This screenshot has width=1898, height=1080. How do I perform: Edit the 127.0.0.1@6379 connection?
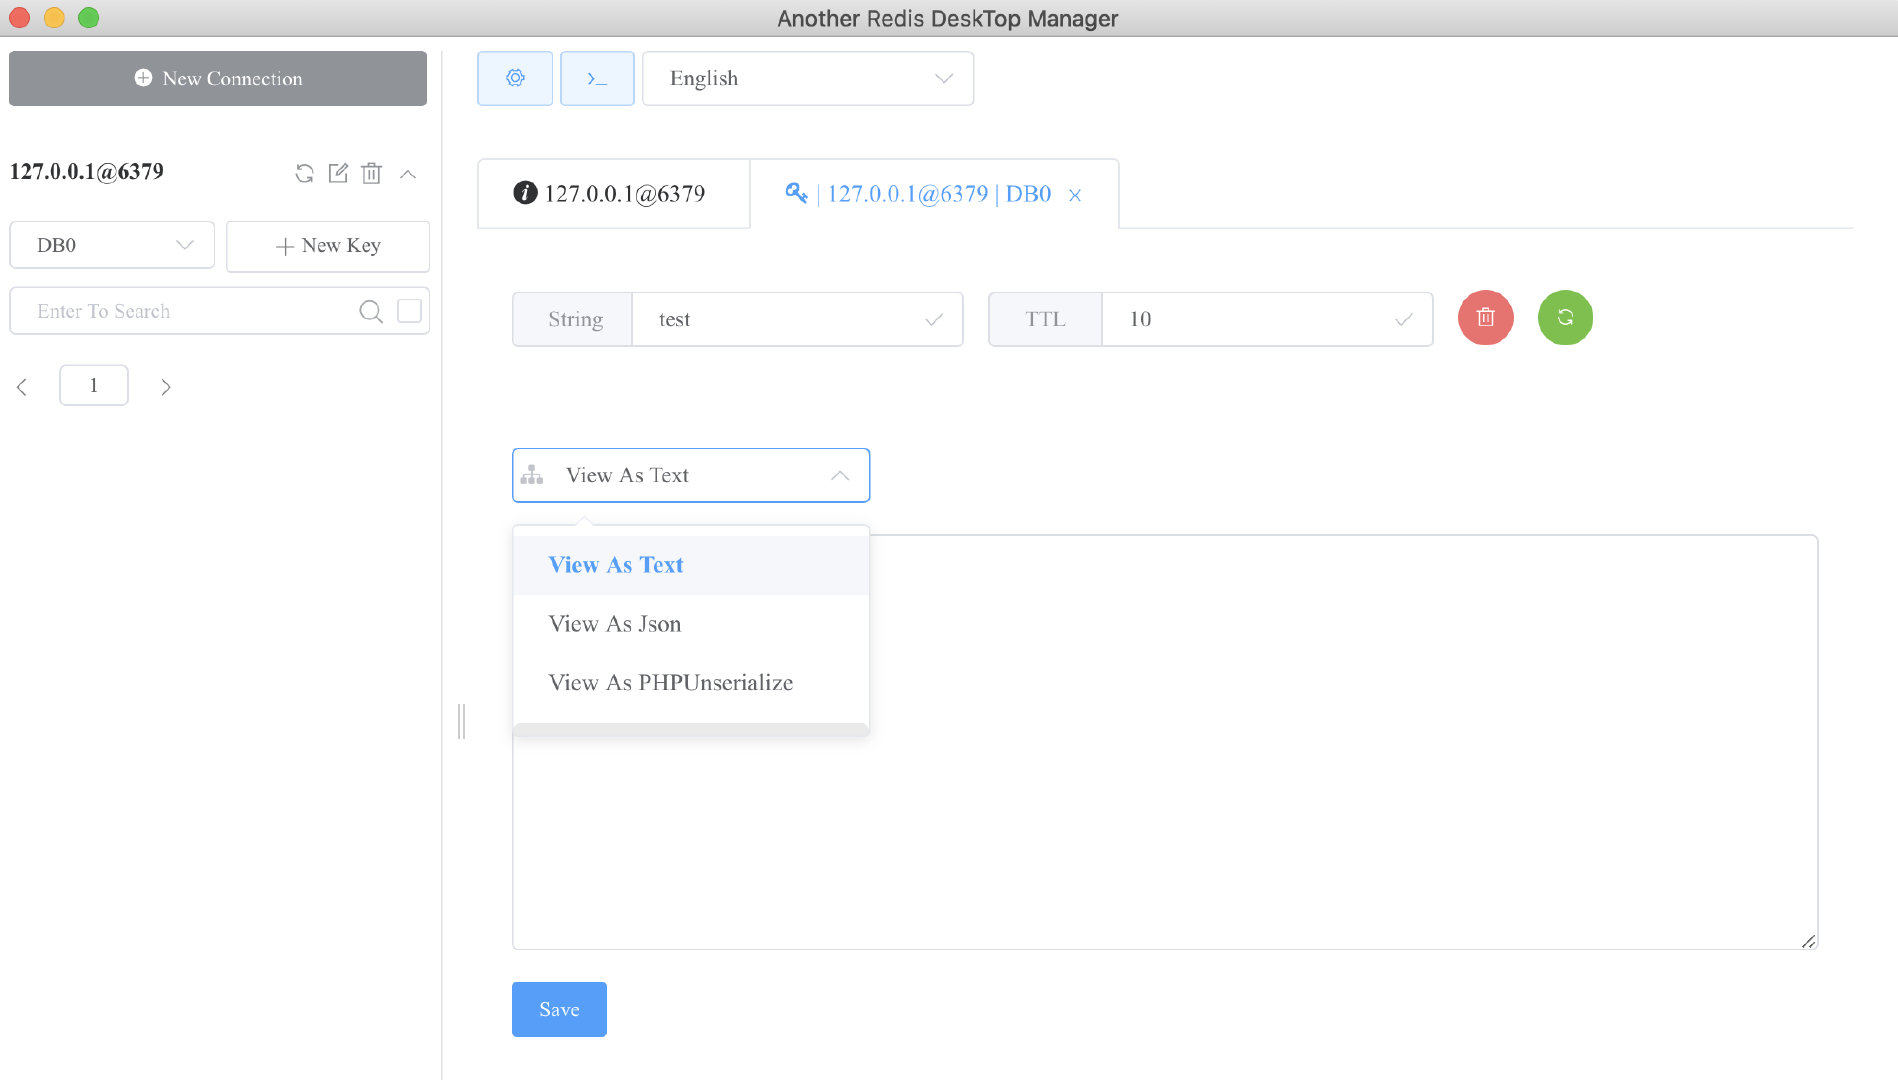tap(338, 173)
